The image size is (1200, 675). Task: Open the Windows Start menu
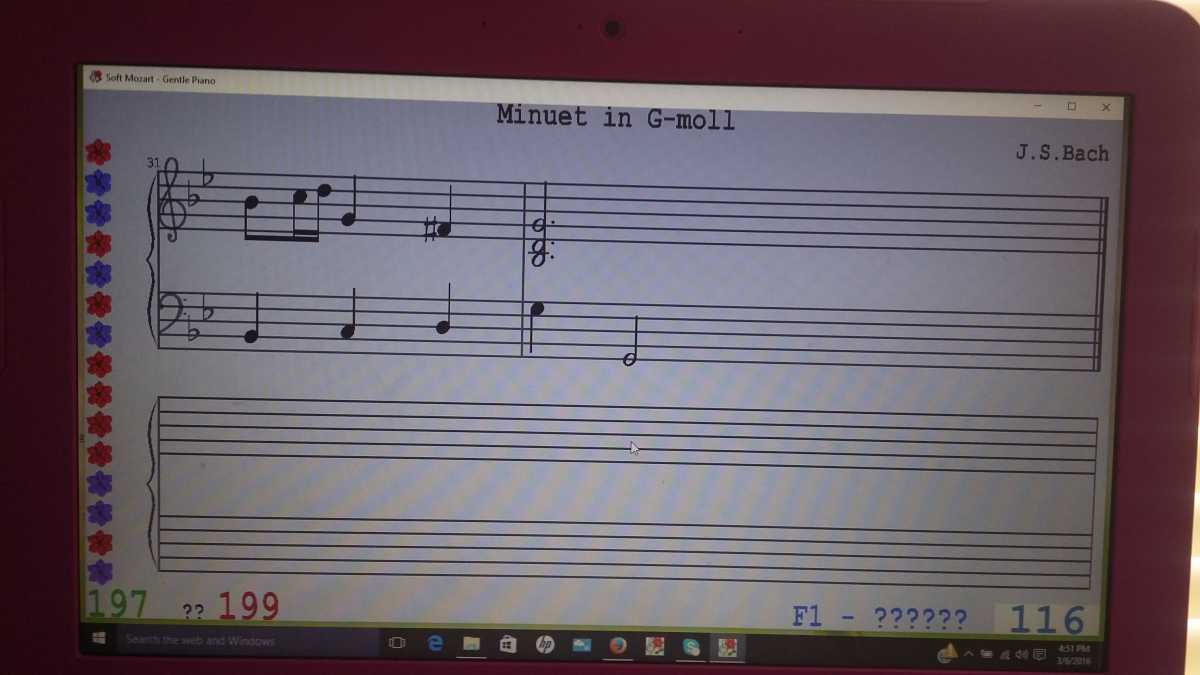pos(98,640)
